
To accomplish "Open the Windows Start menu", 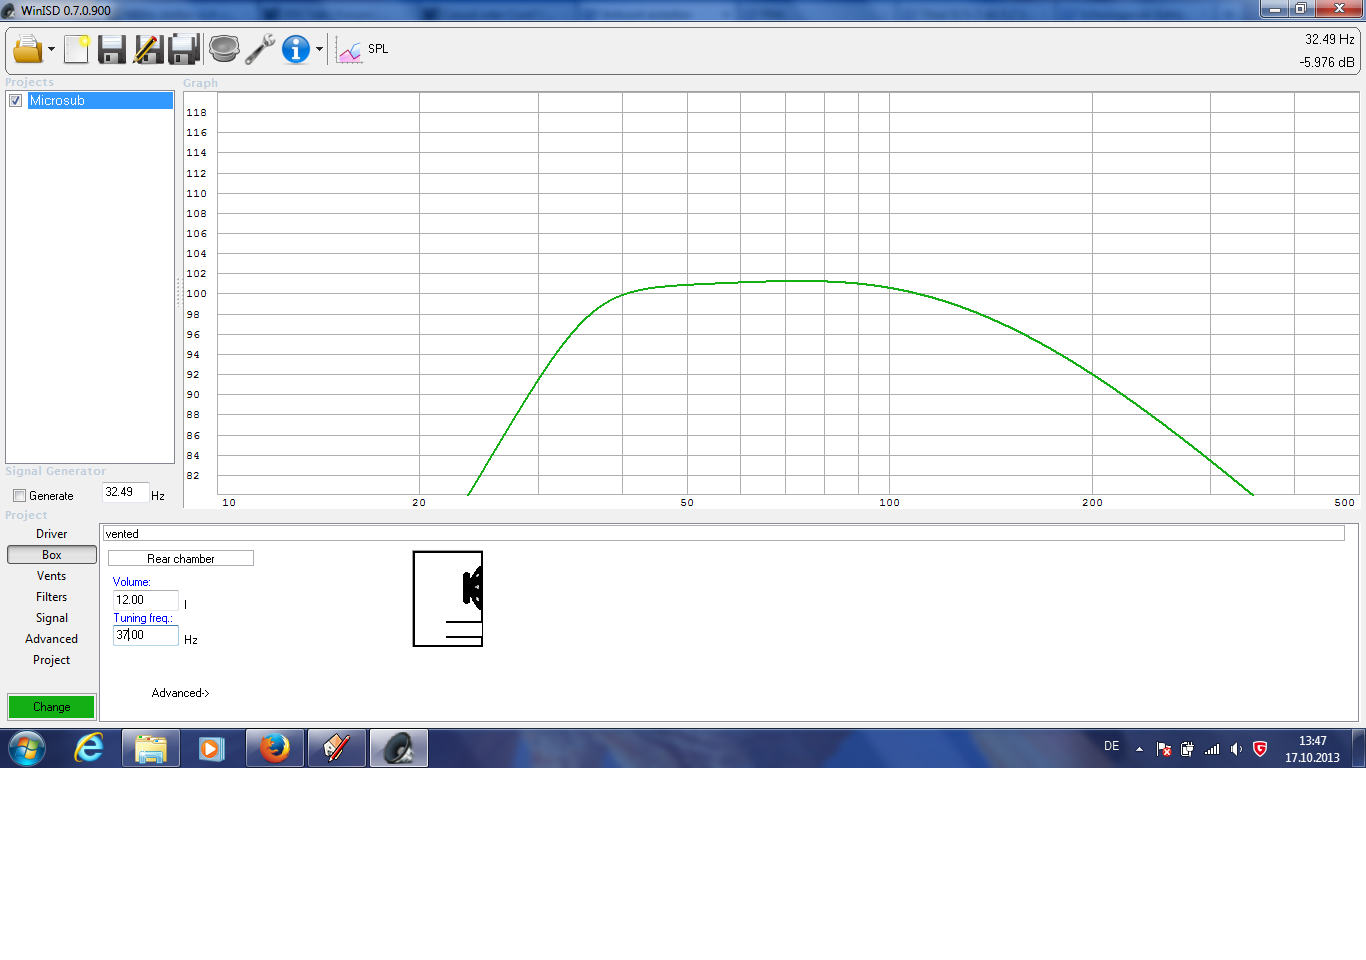I will pyautogui.click(x=27, y=748).
